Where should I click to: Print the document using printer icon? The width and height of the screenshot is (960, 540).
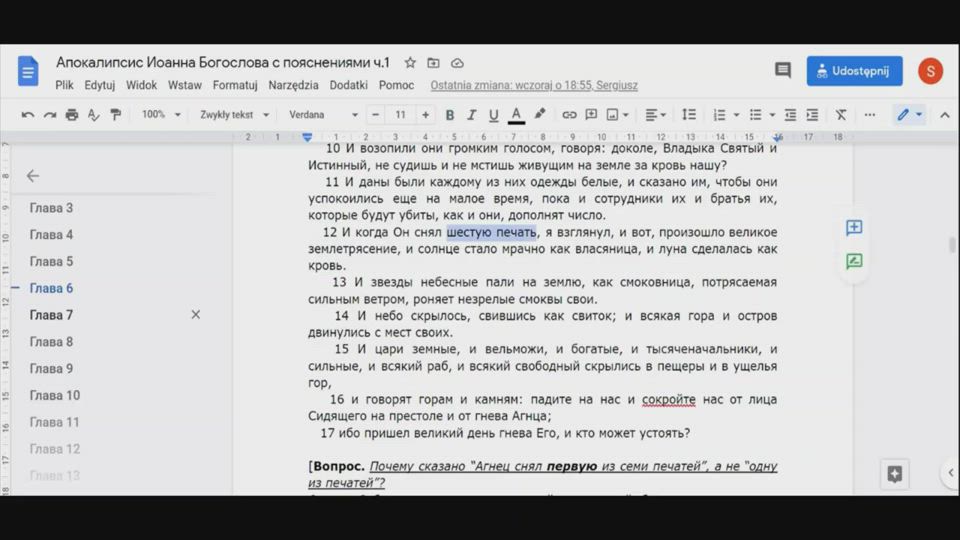click(72, 115)
